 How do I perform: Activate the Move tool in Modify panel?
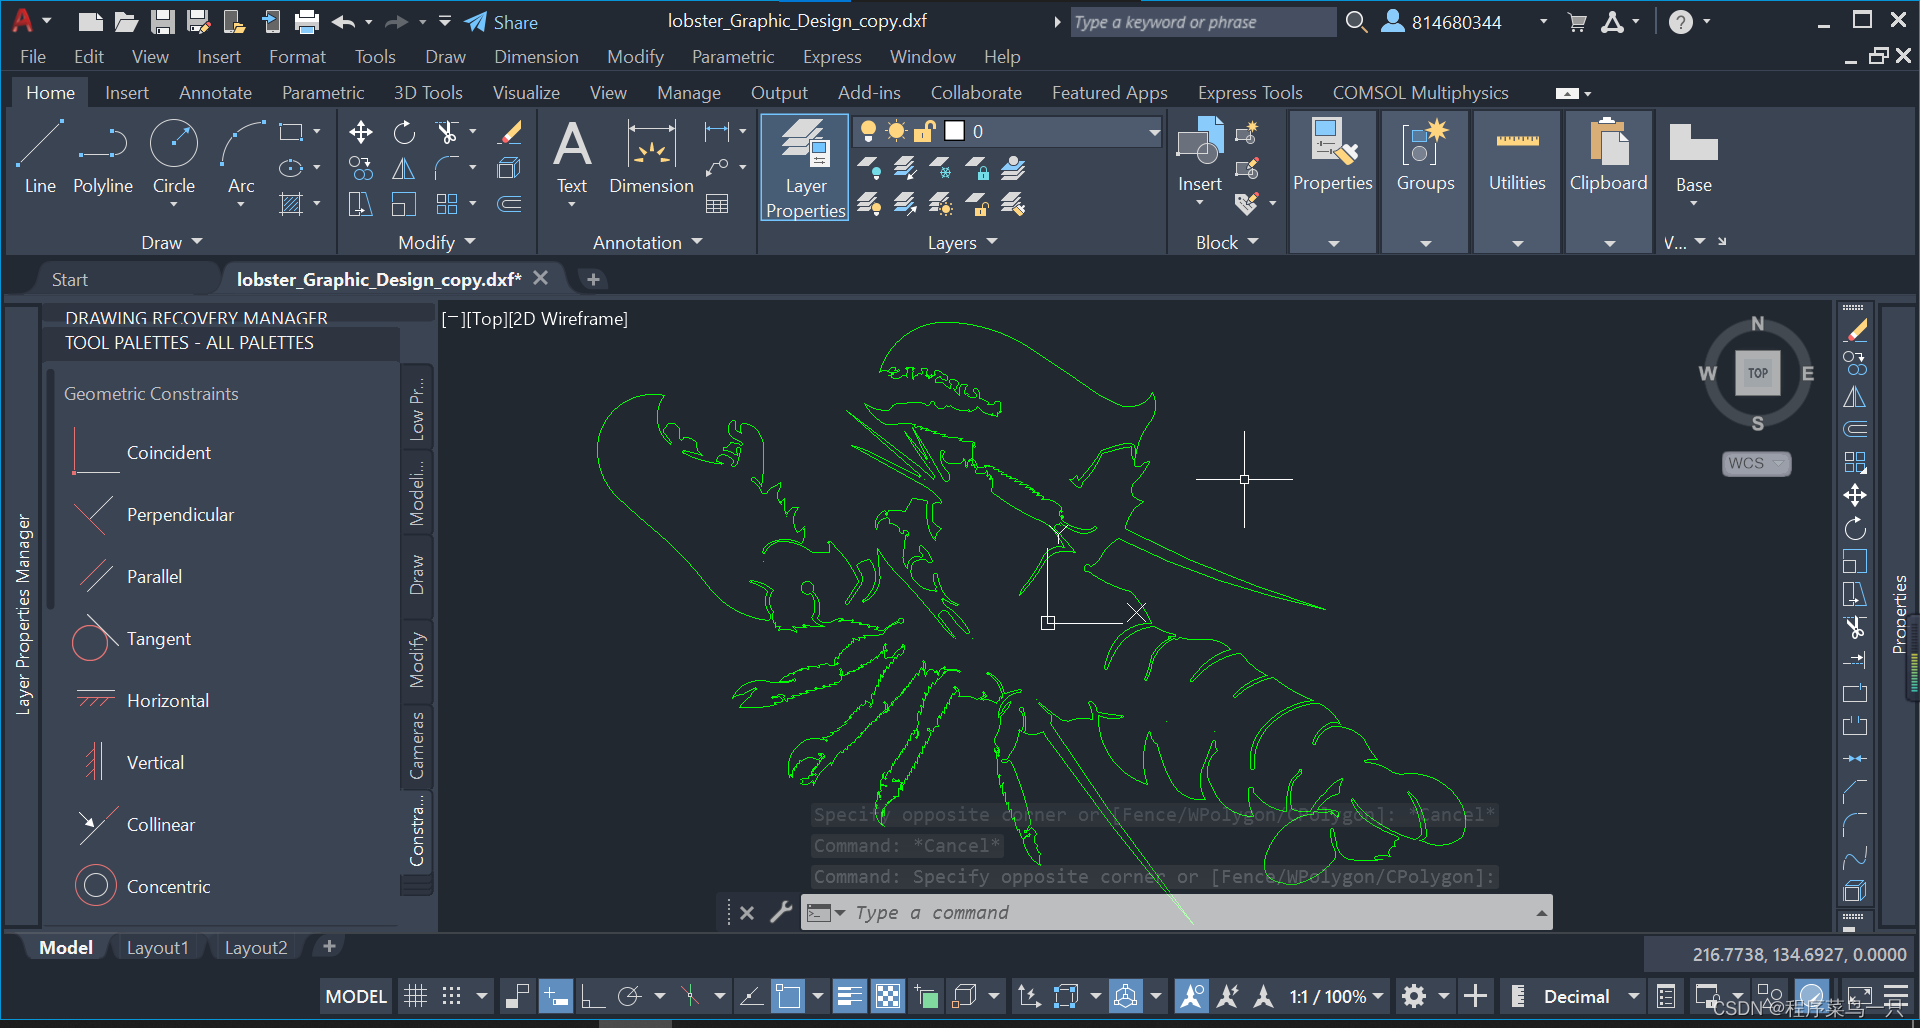click(361, 132)
